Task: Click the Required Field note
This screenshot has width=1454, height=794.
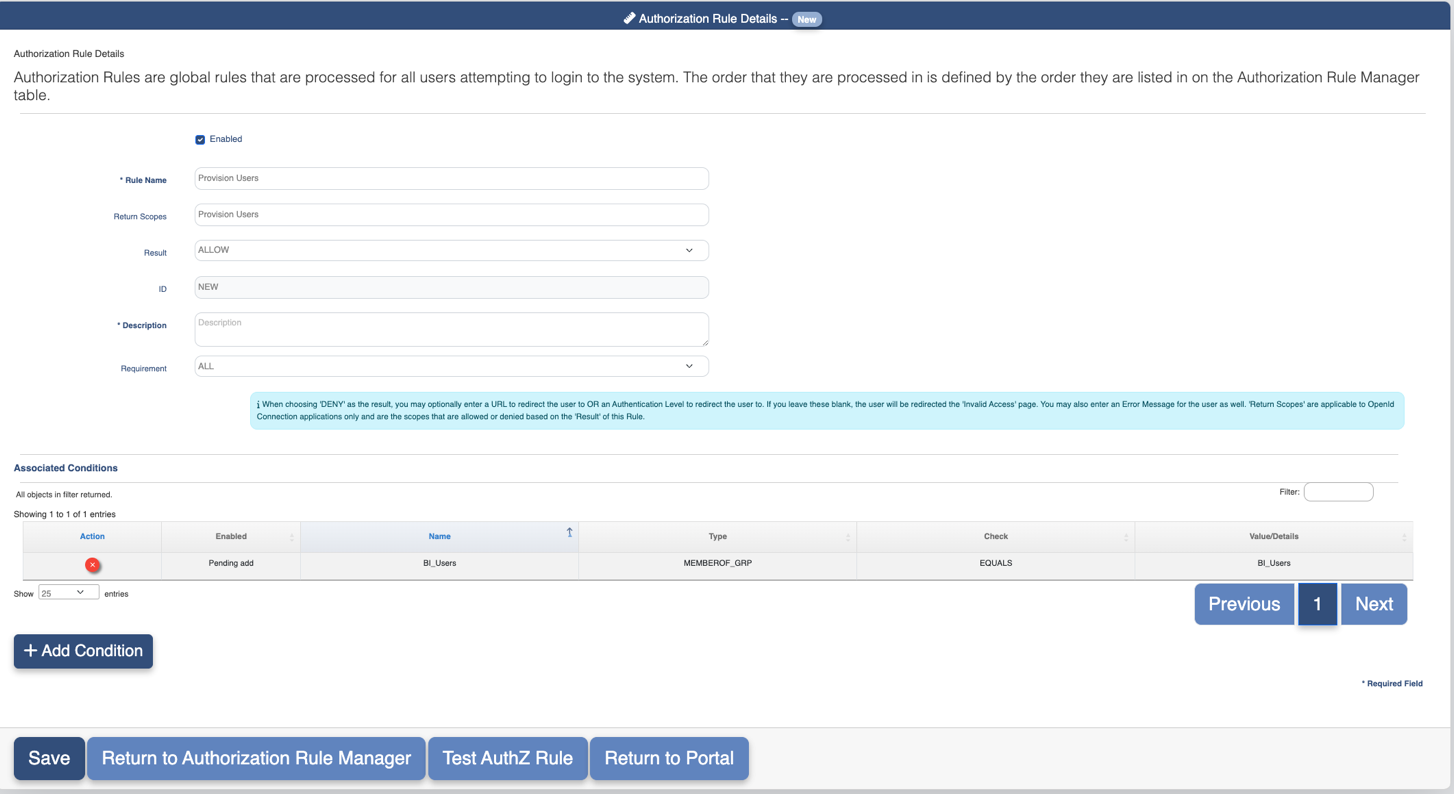Action: click(x=1392, y=684)
